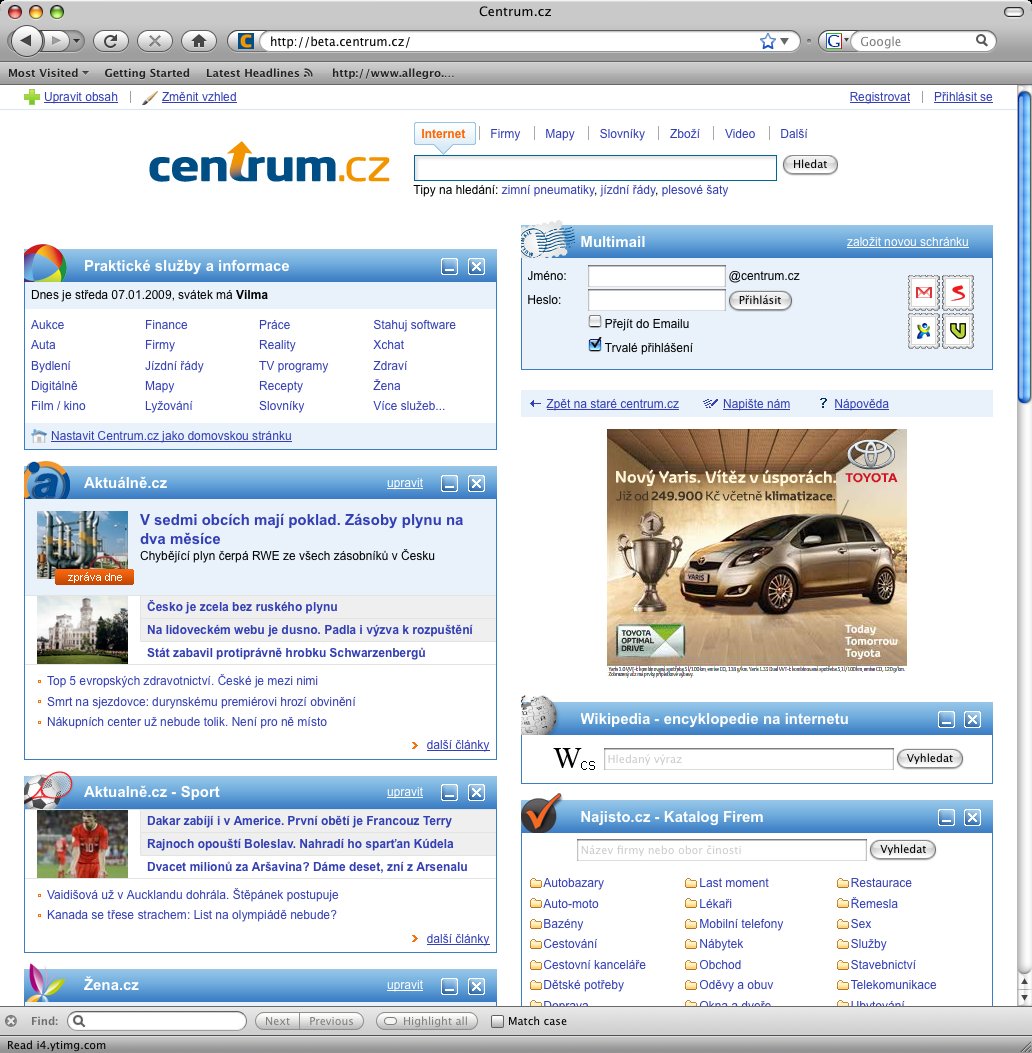This screenshot has width=1032, height=1053.
Task: Uncheck the Trvalé přihlášení checkbox
Action: pos(594,345)
